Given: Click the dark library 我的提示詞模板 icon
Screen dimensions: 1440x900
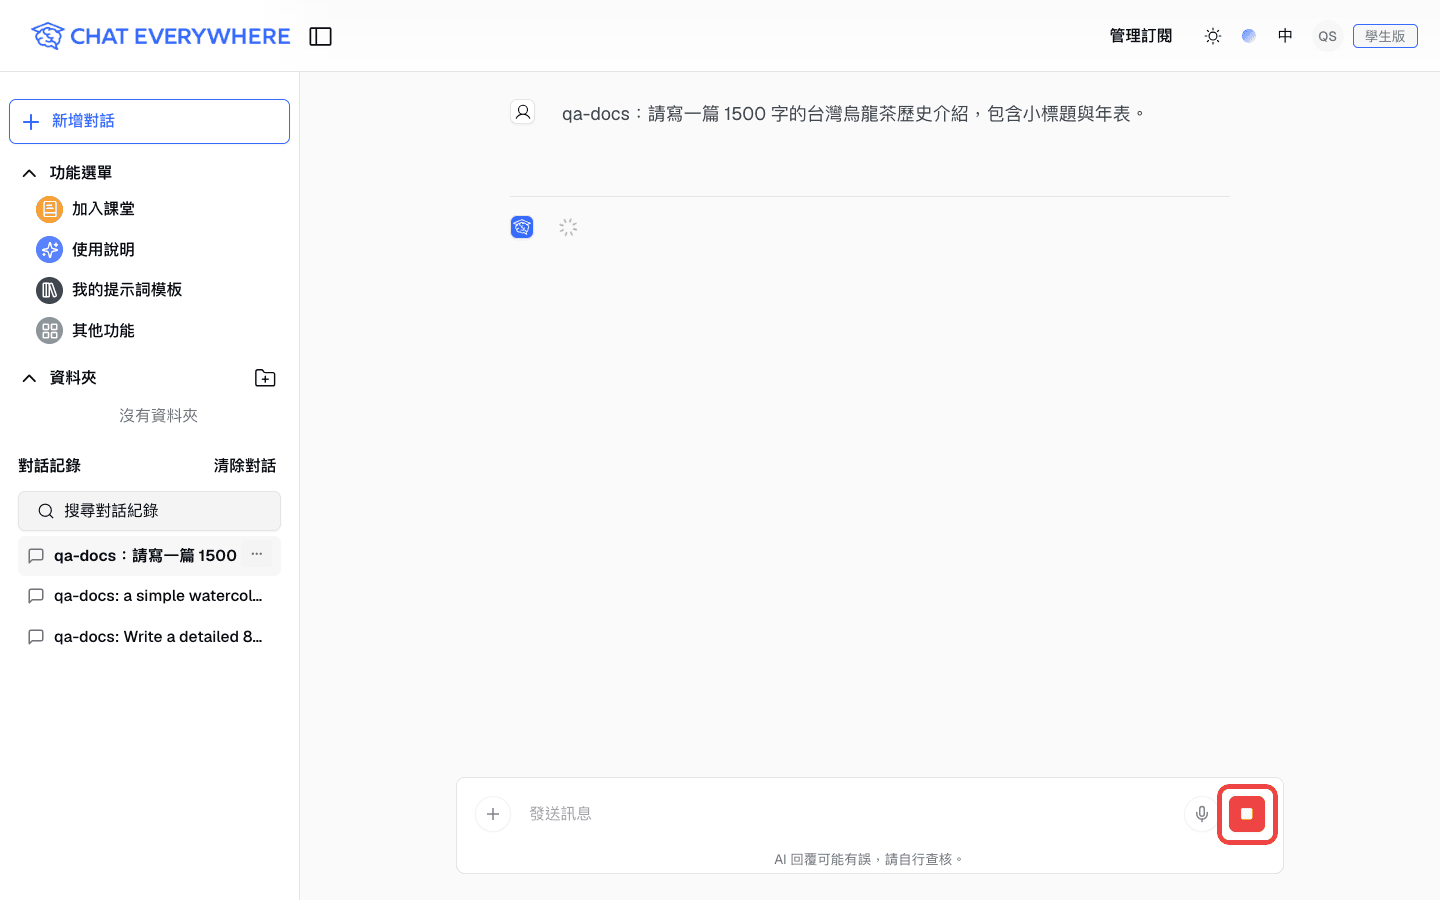Looking at the screenshot, I should pos(49,290).
